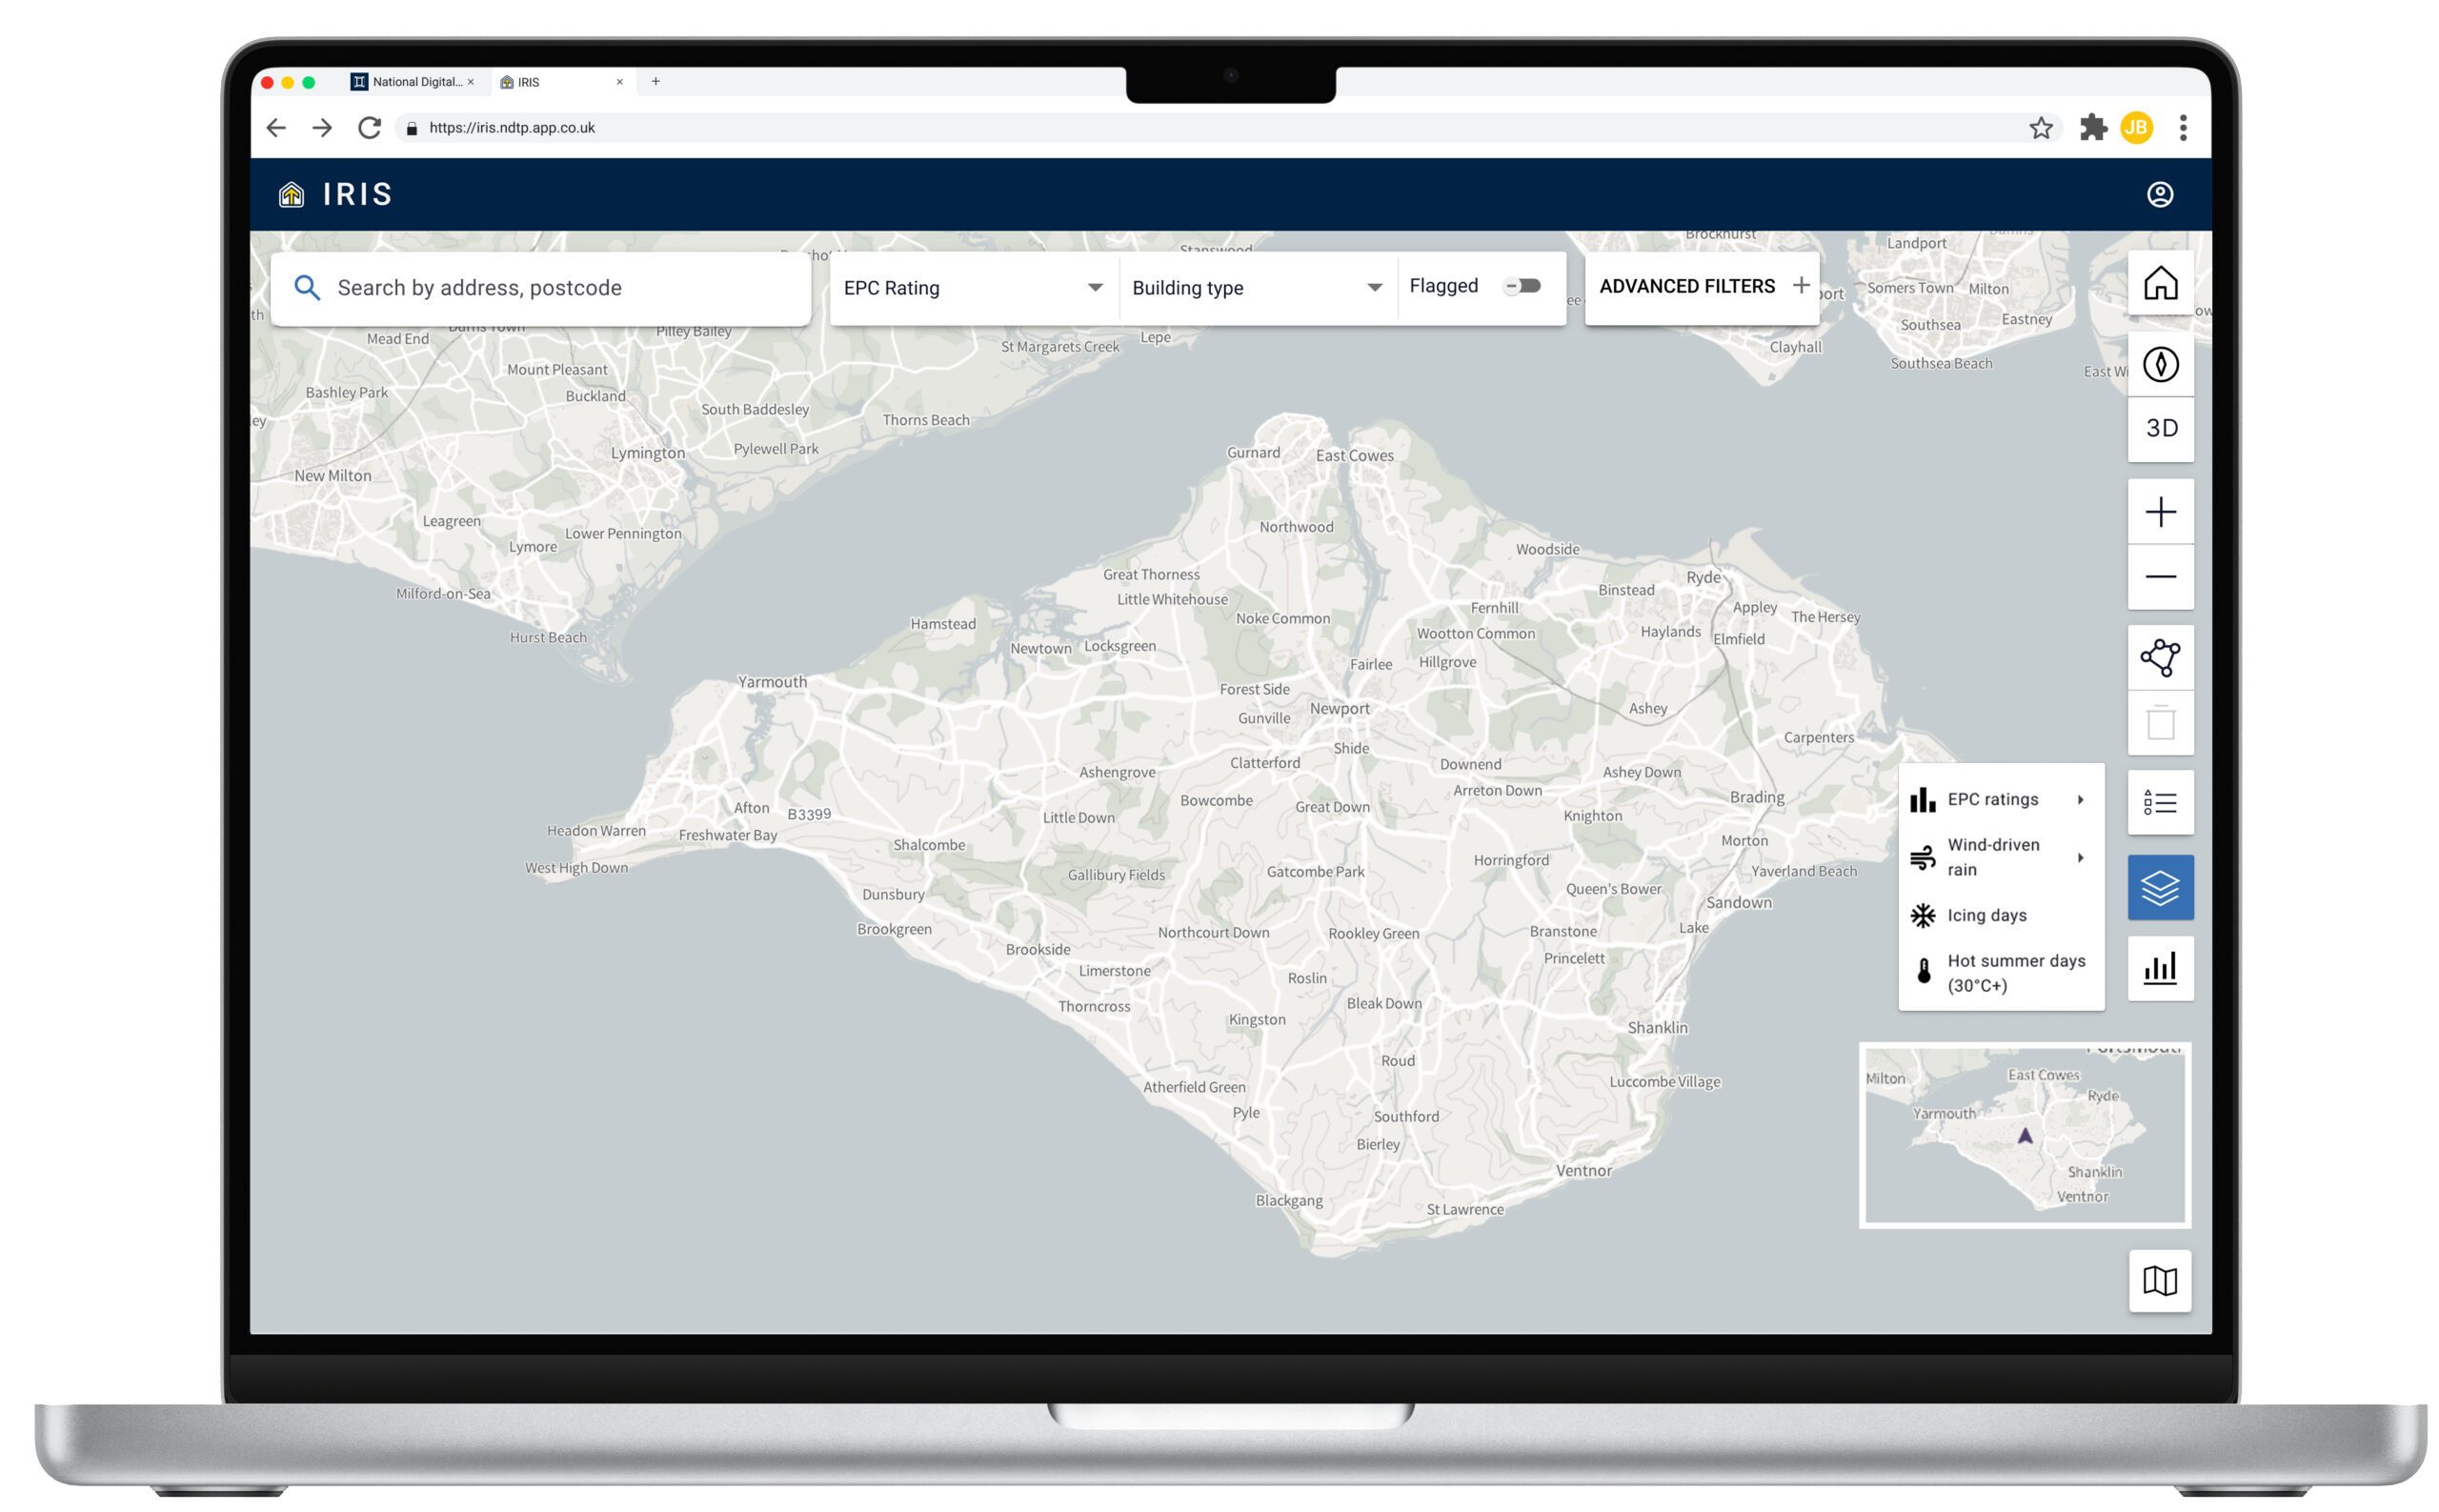Toggle the Flagged switch
This screenshot has height=1512, width=2439.
click(1522, 286)
